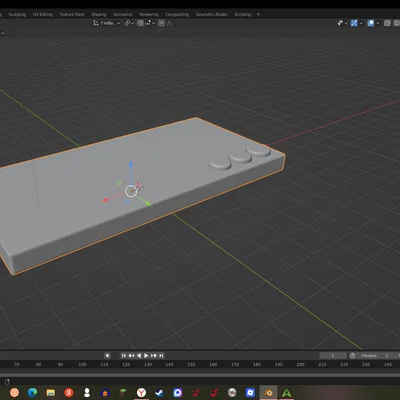The width and height of the screenshot is (400, 400).
Task: Click the blue Z-axis gizmo arrow
Action: (131, 163)
